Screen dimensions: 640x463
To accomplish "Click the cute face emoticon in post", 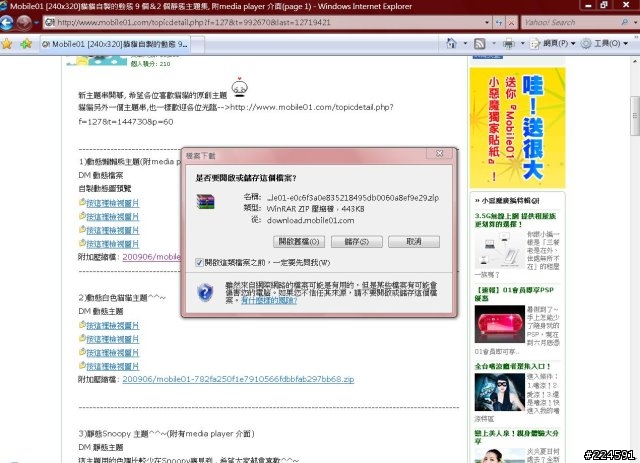I will click(x=240, y=87).
